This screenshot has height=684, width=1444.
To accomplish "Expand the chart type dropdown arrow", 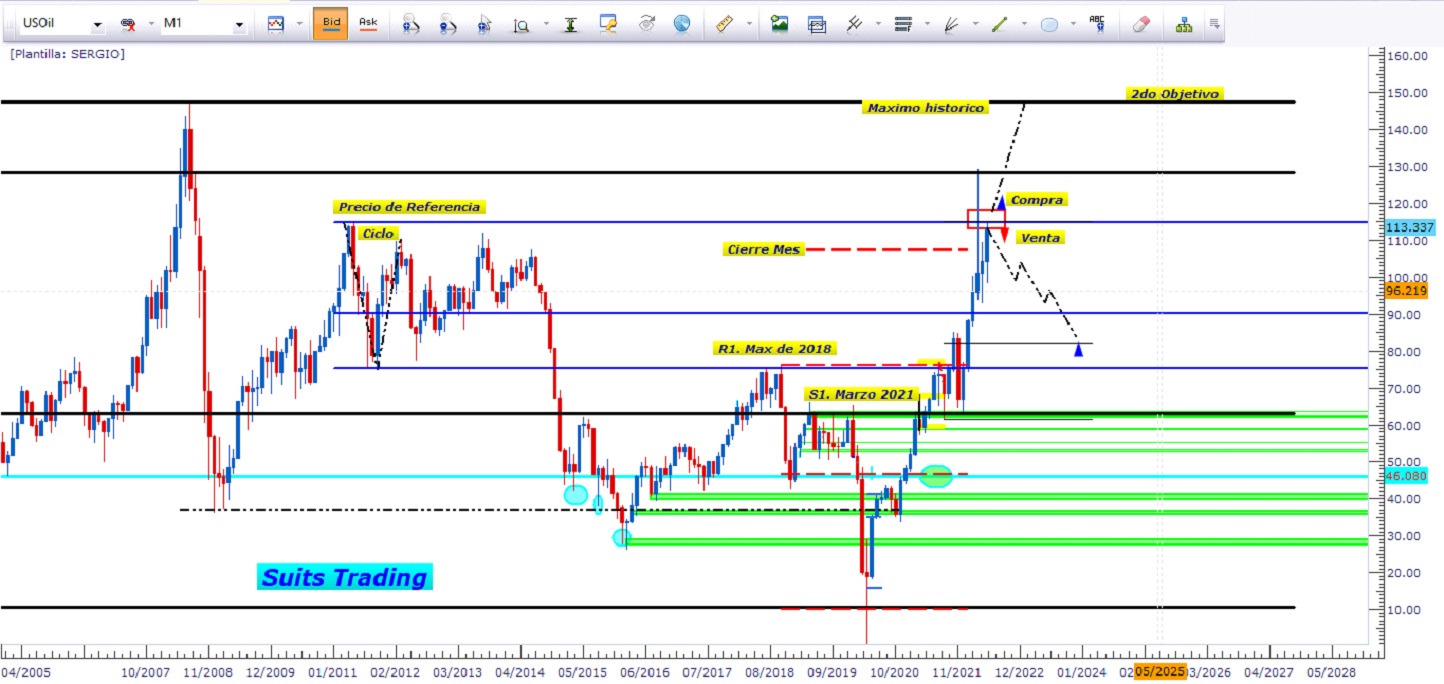I will tap(298, 24).
